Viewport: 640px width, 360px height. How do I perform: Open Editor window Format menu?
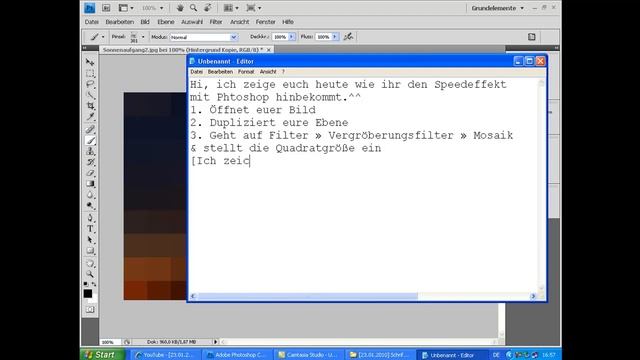tap(246, 72)
